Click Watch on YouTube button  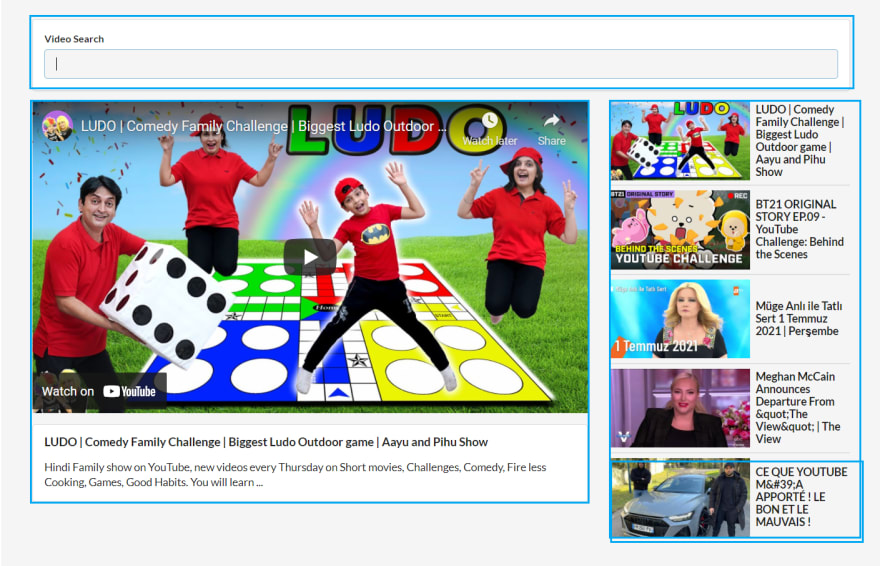99,392
